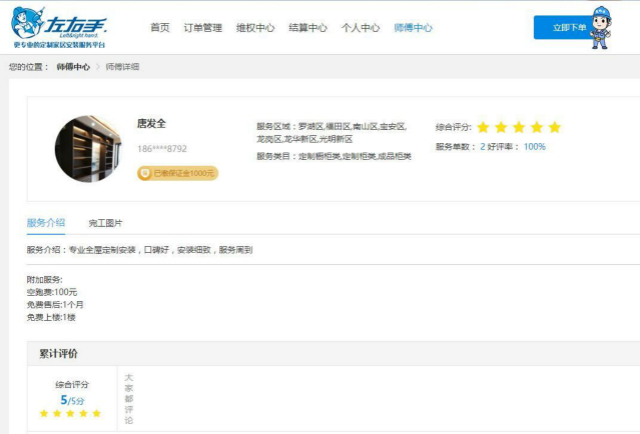Open 个人中心 in the top menu
This screenshot has height=434, width=640.
360,28
